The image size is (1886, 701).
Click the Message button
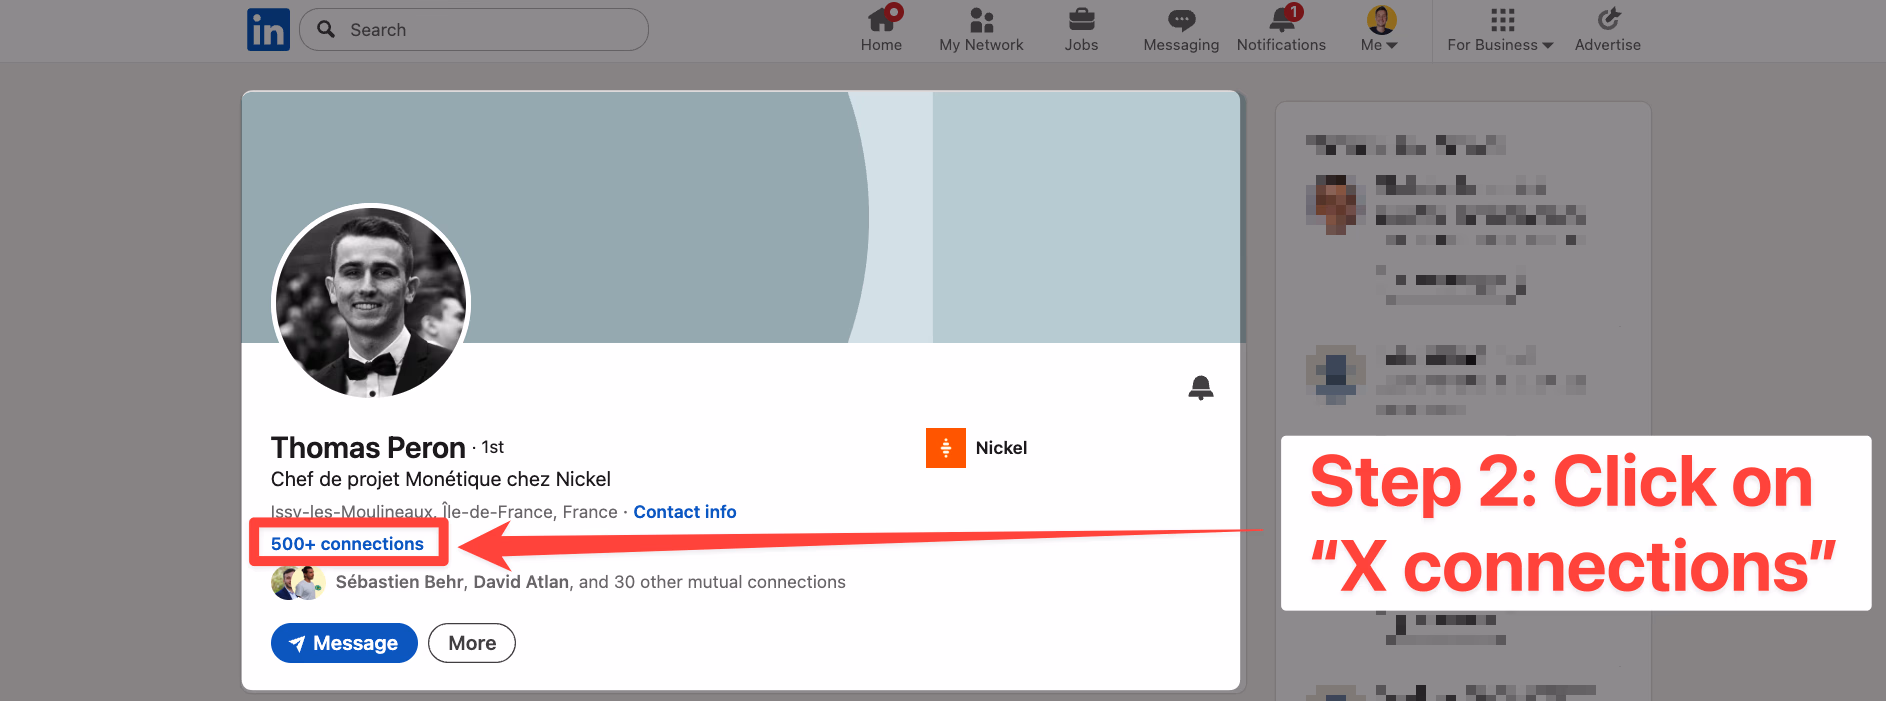pos(344,643)
